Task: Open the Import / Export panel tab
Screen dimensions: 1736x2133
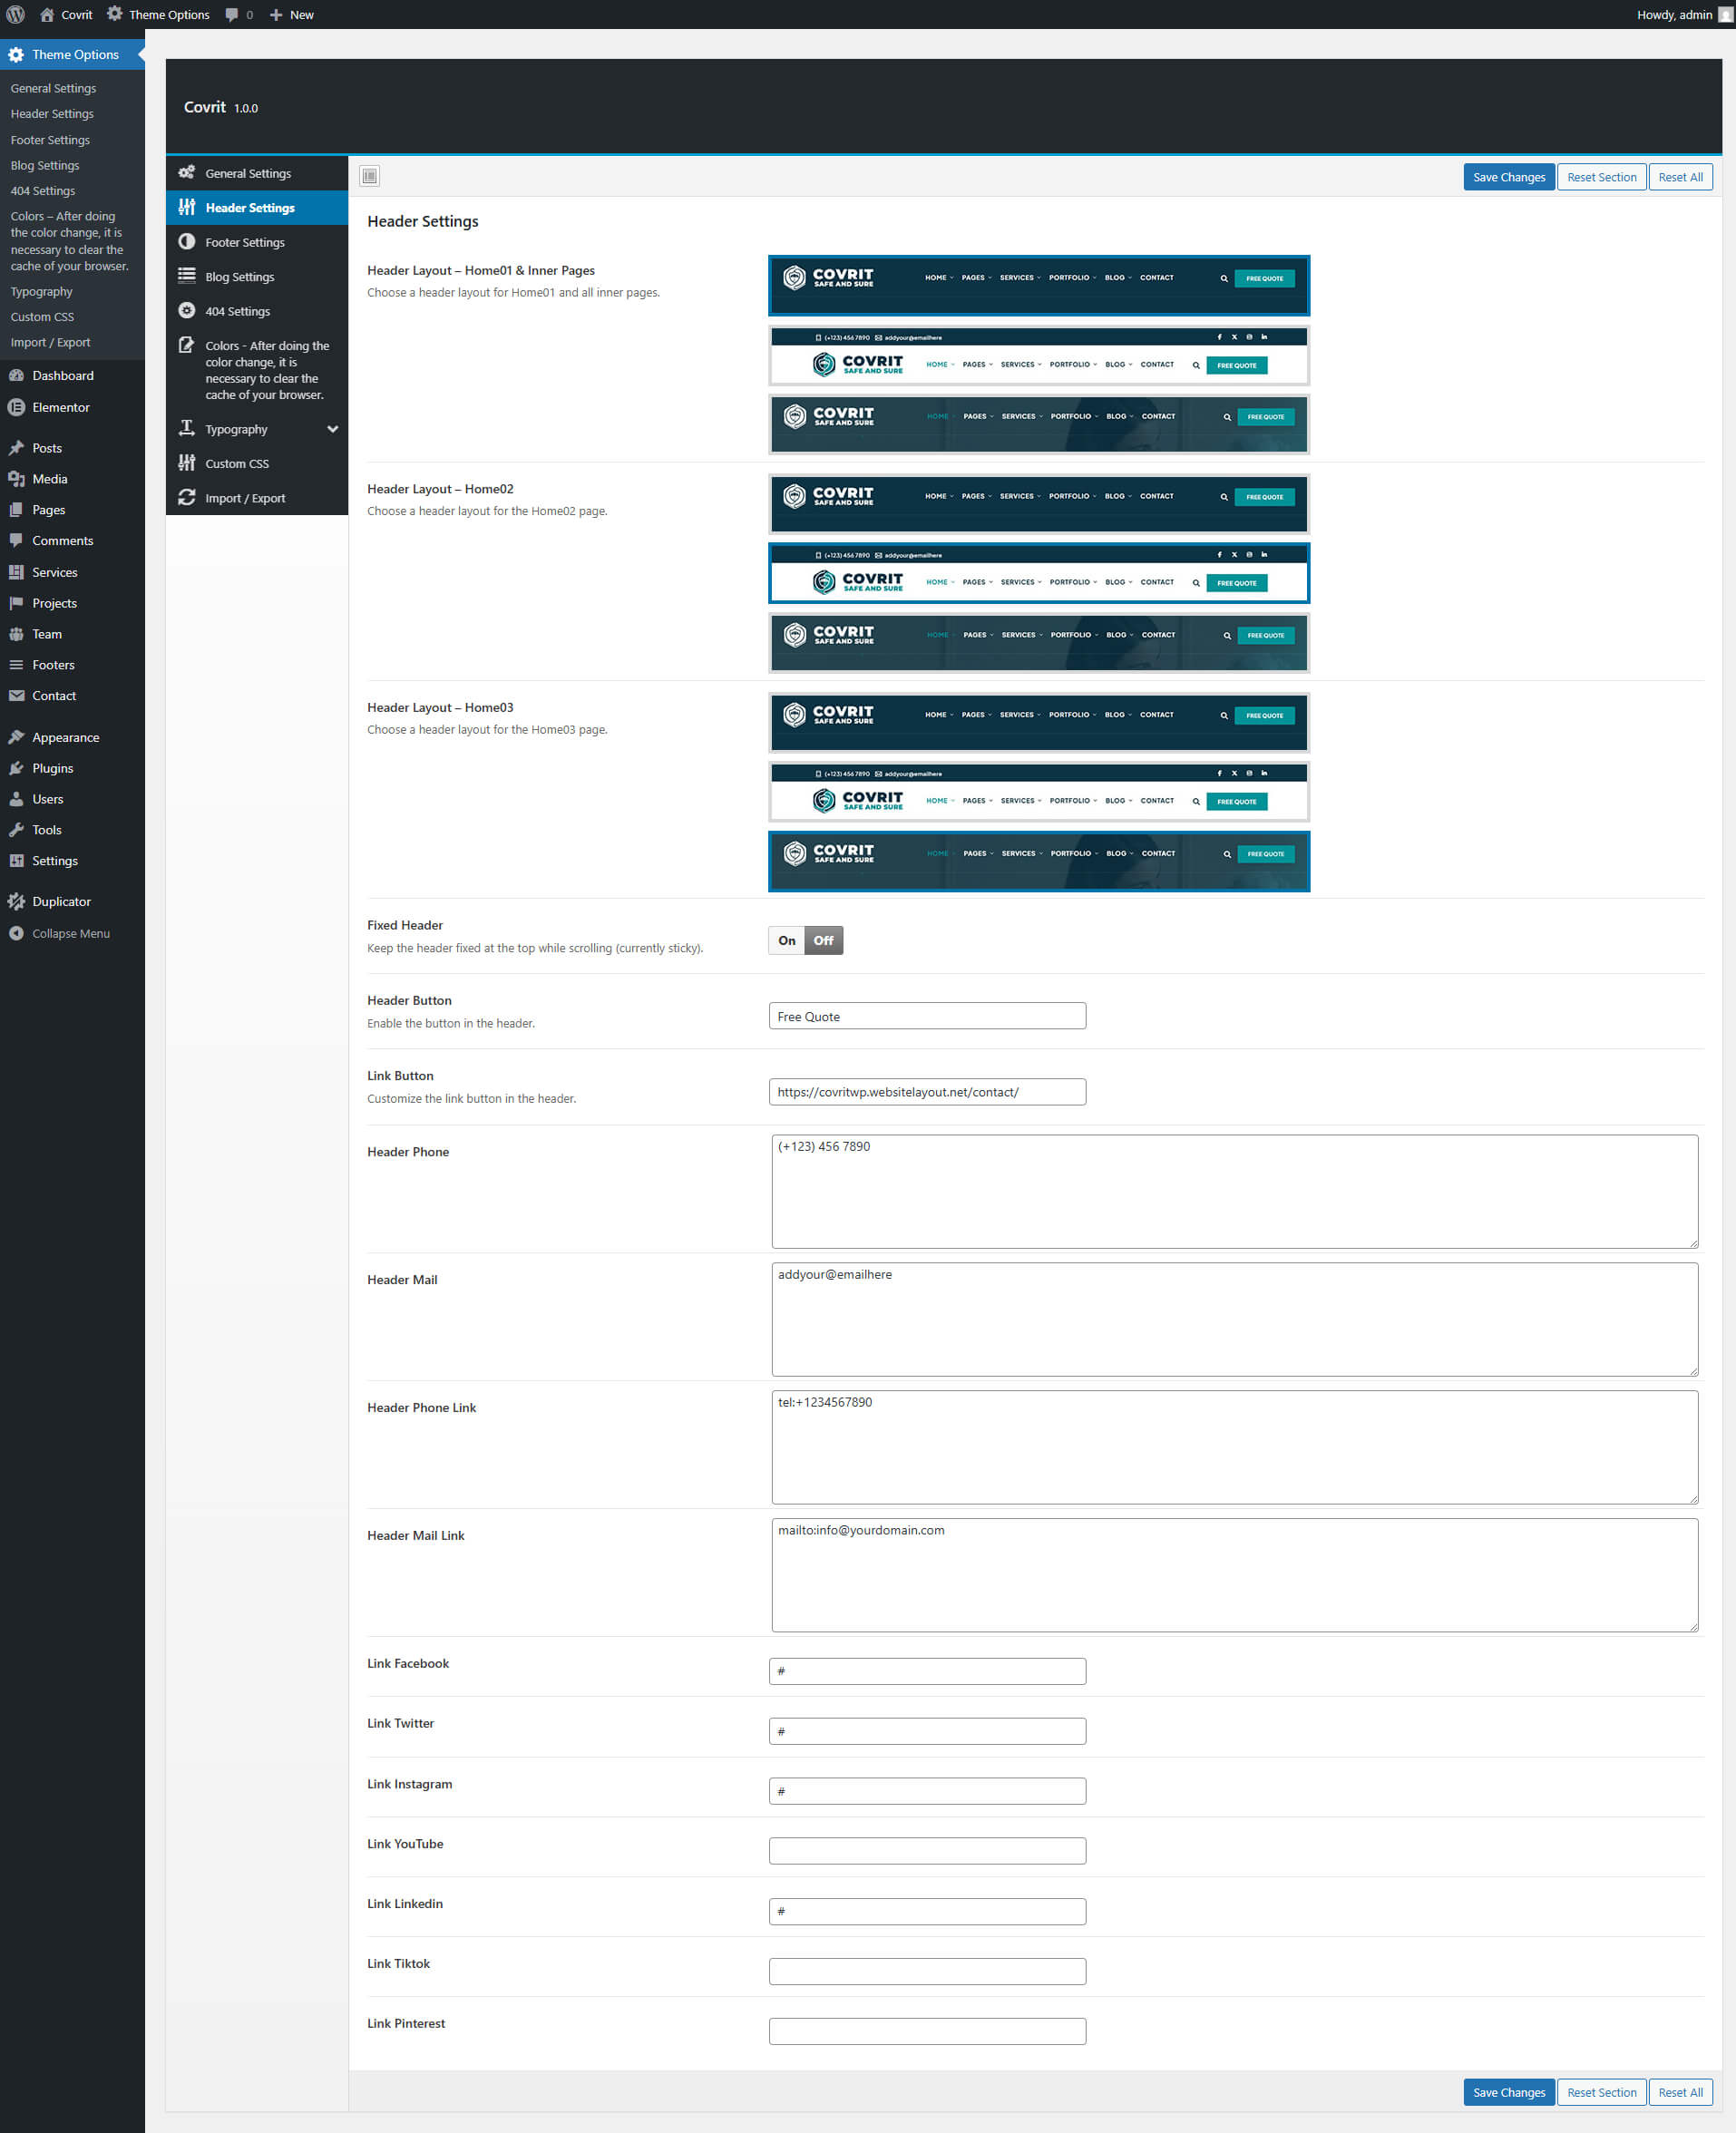Action: click(245, 498)
